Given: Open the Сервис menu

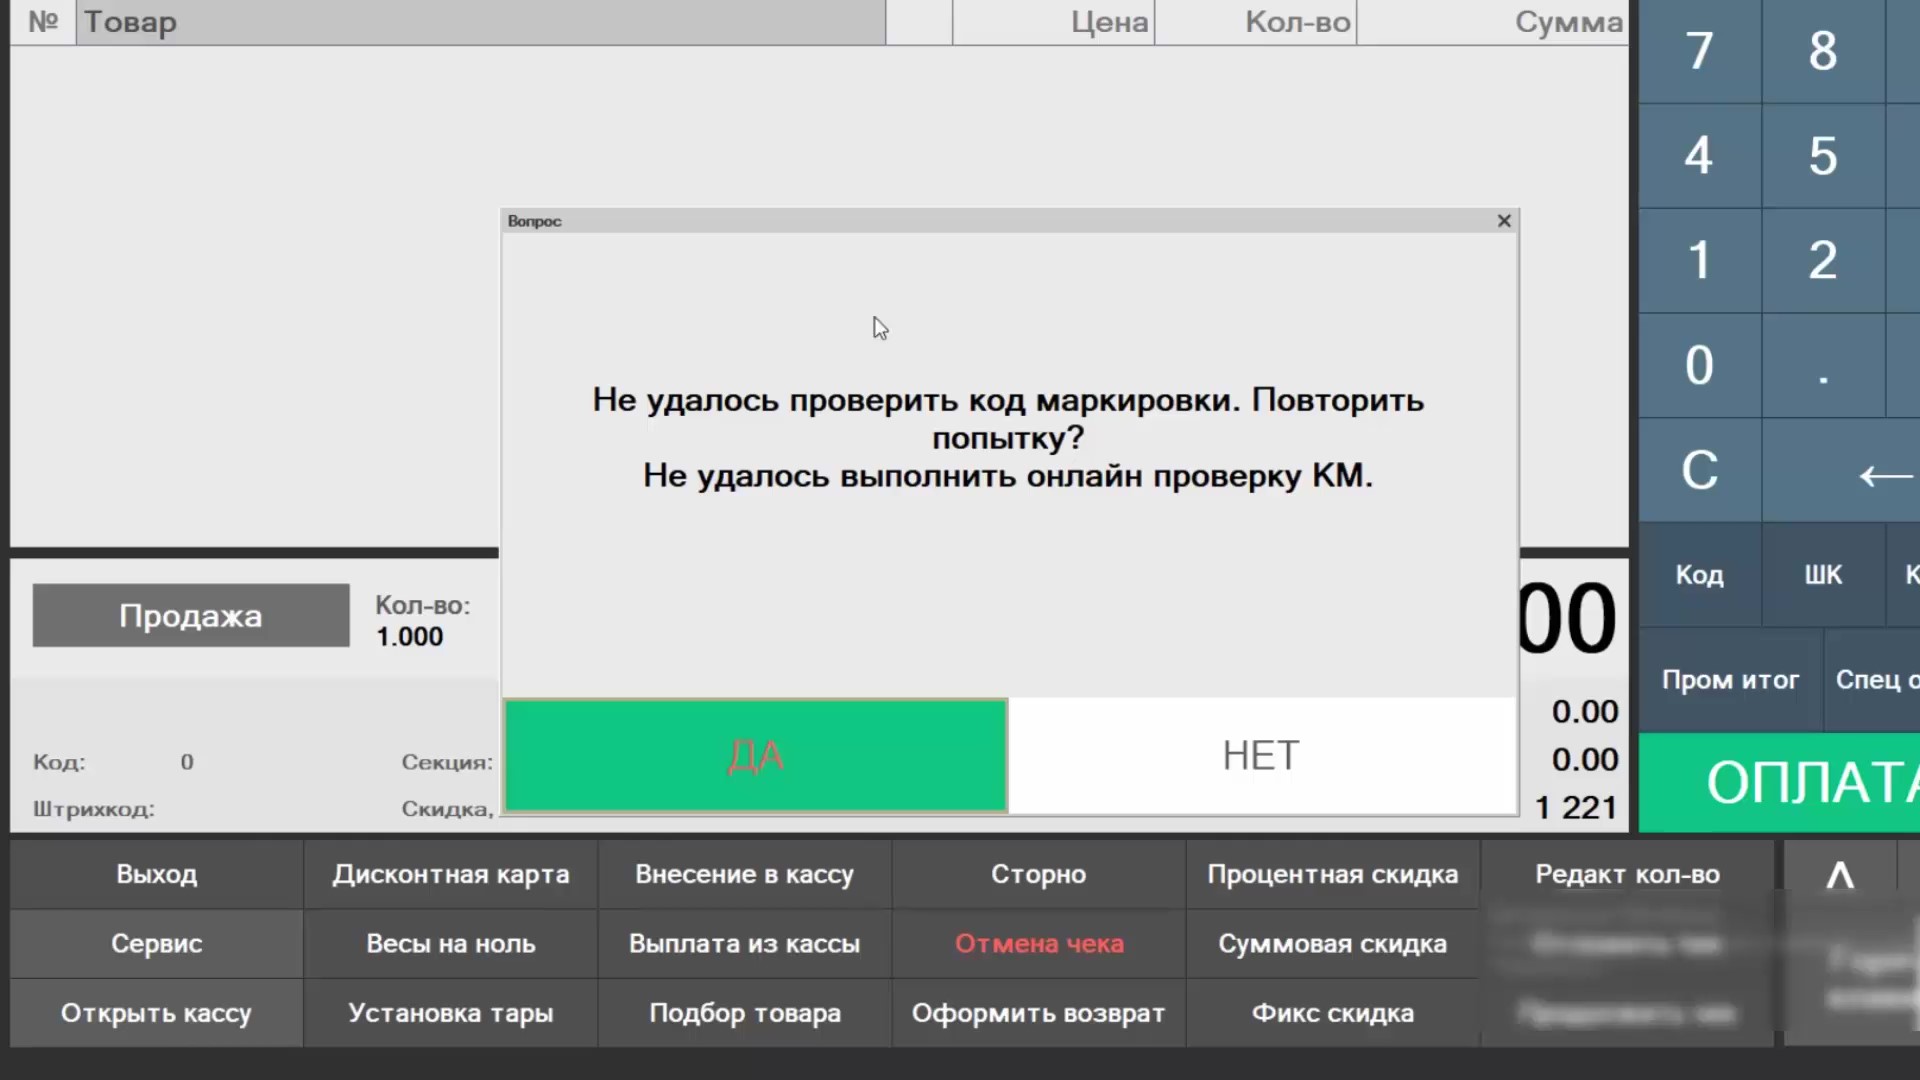Looking at the screenshot, I should click(x=157, y=944).
